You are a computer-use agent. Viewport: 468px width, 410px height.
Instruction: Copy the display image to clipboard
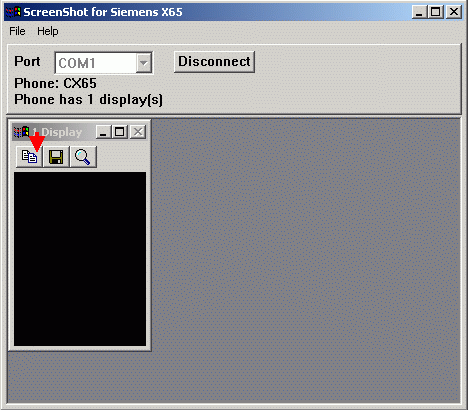[x=29, y=156]
